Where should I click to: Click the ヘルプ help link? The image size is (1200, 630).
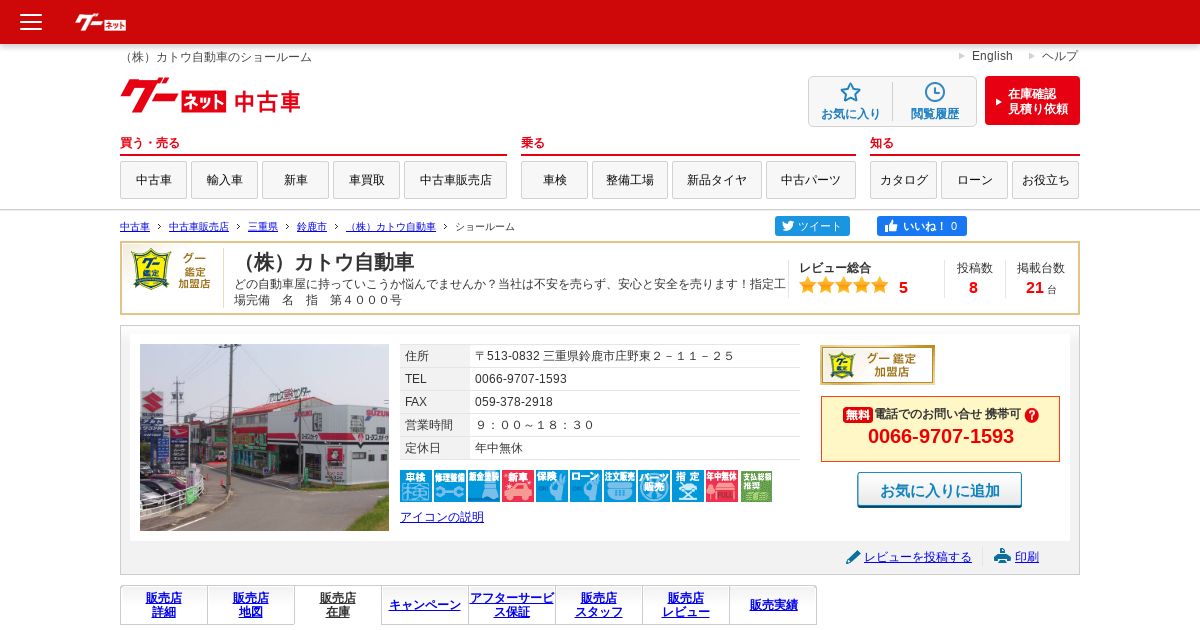(x=1060, y=56)
